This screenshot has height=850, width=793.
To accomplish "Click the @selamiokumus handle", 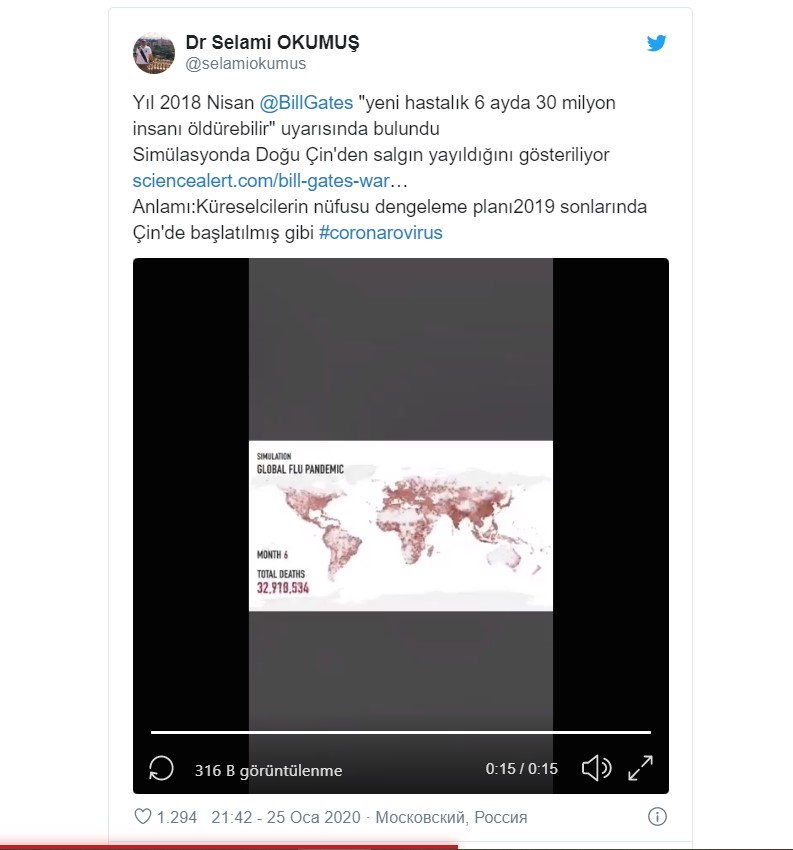I will tap(246, 63).
